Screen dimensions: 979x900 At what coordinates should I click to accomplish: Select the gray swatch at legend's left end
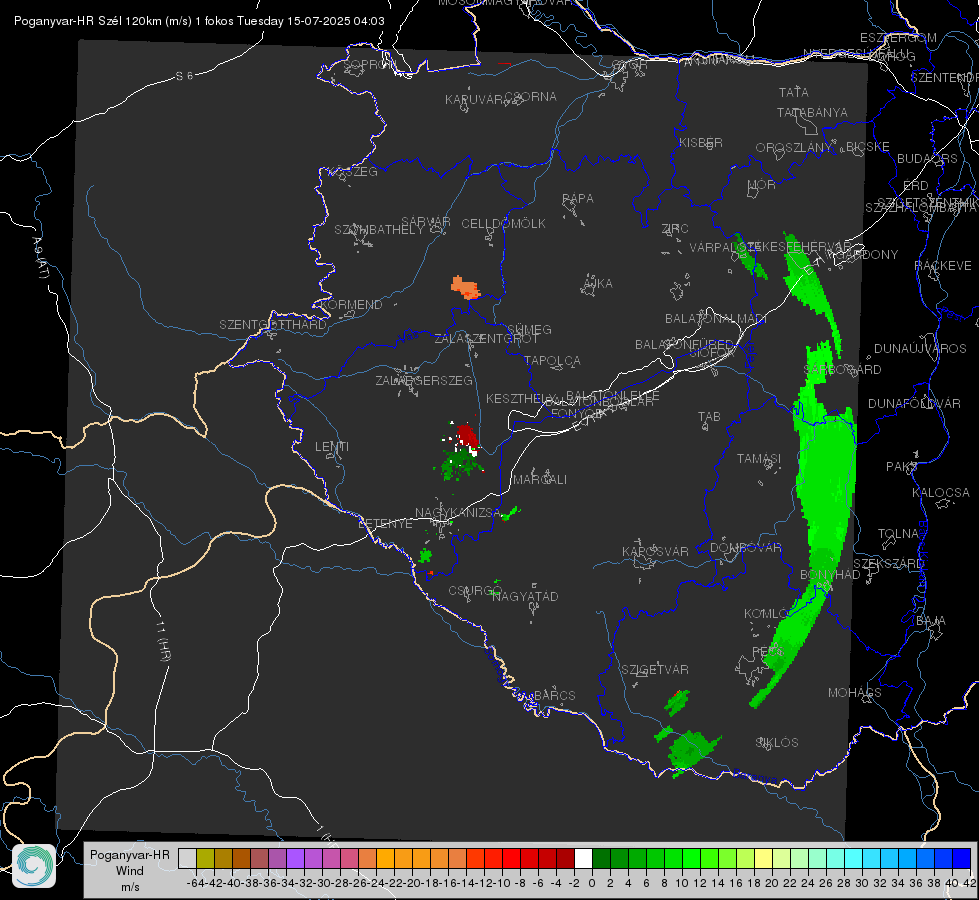point(187,858)
